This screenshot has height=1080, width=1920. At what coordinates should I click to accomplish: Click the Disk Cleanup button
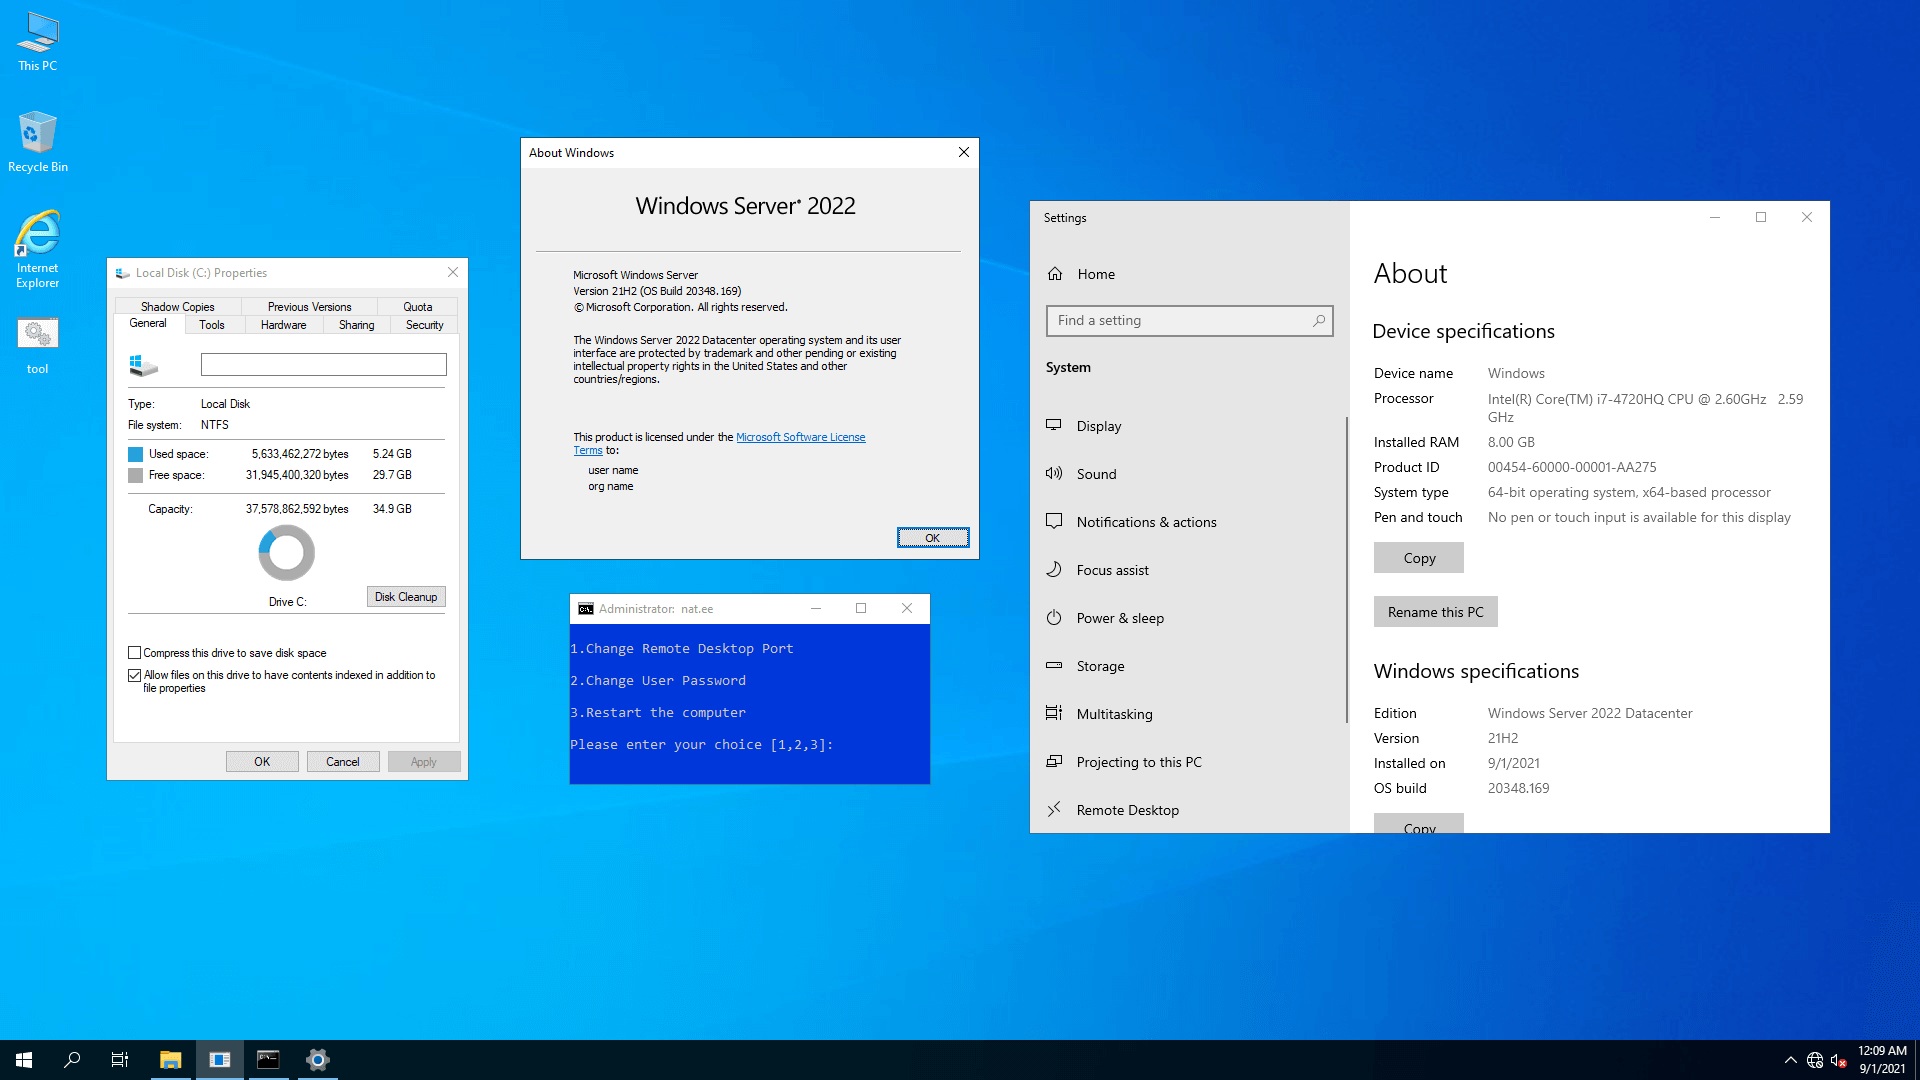tap(405, 597)
